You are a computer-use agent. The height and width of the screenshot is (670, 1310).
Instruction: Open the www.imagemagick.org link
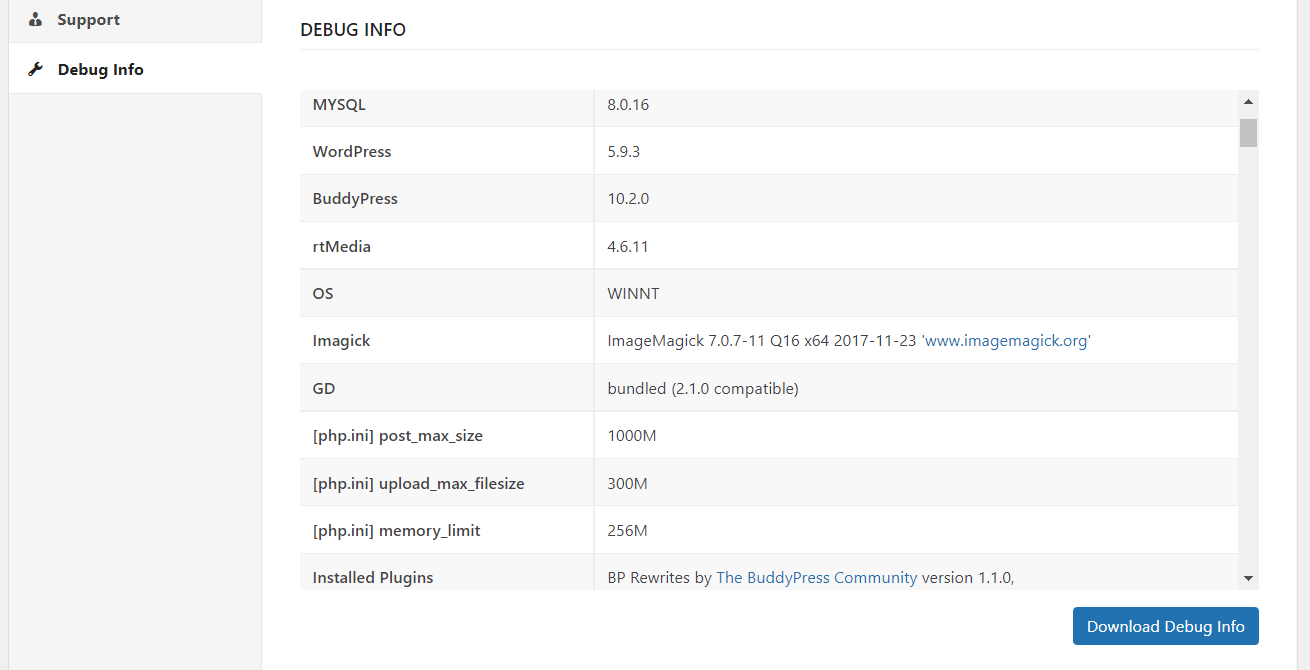click(1006, 341)
